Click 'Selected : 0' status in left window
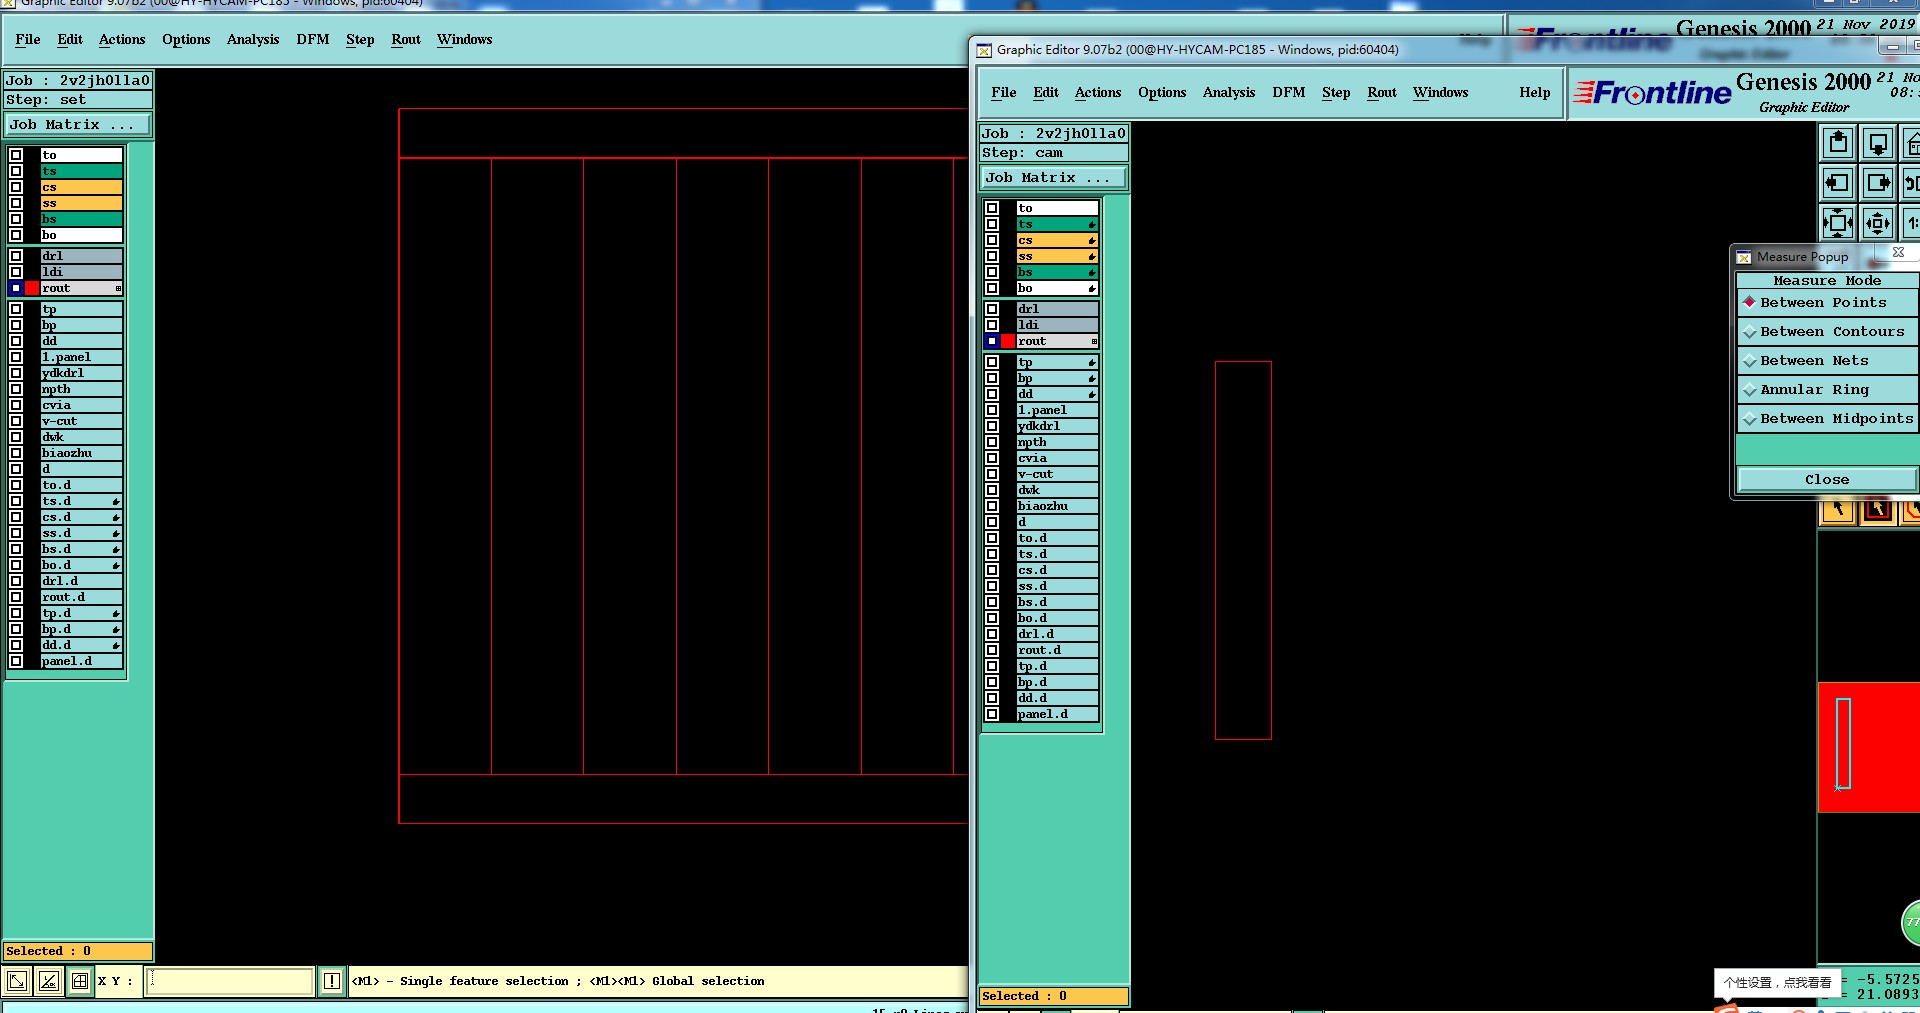The width and height of the screenshot is (1920, 1013). pyautogui.click(x=78, y=951)
